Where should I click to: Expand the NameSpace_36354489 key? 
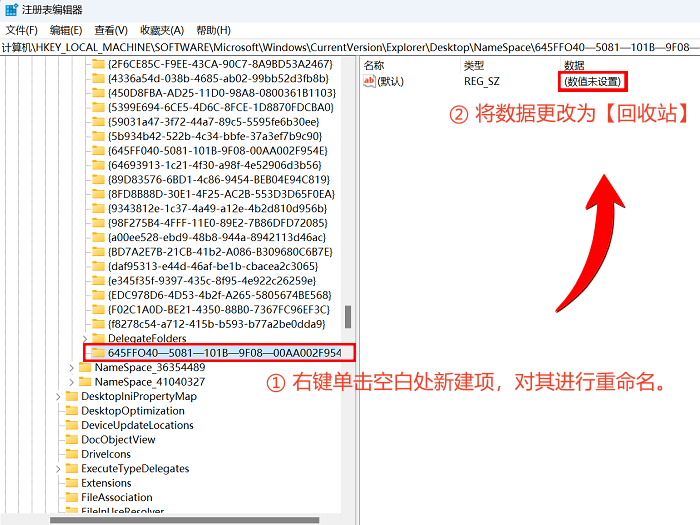coord(71,367)
